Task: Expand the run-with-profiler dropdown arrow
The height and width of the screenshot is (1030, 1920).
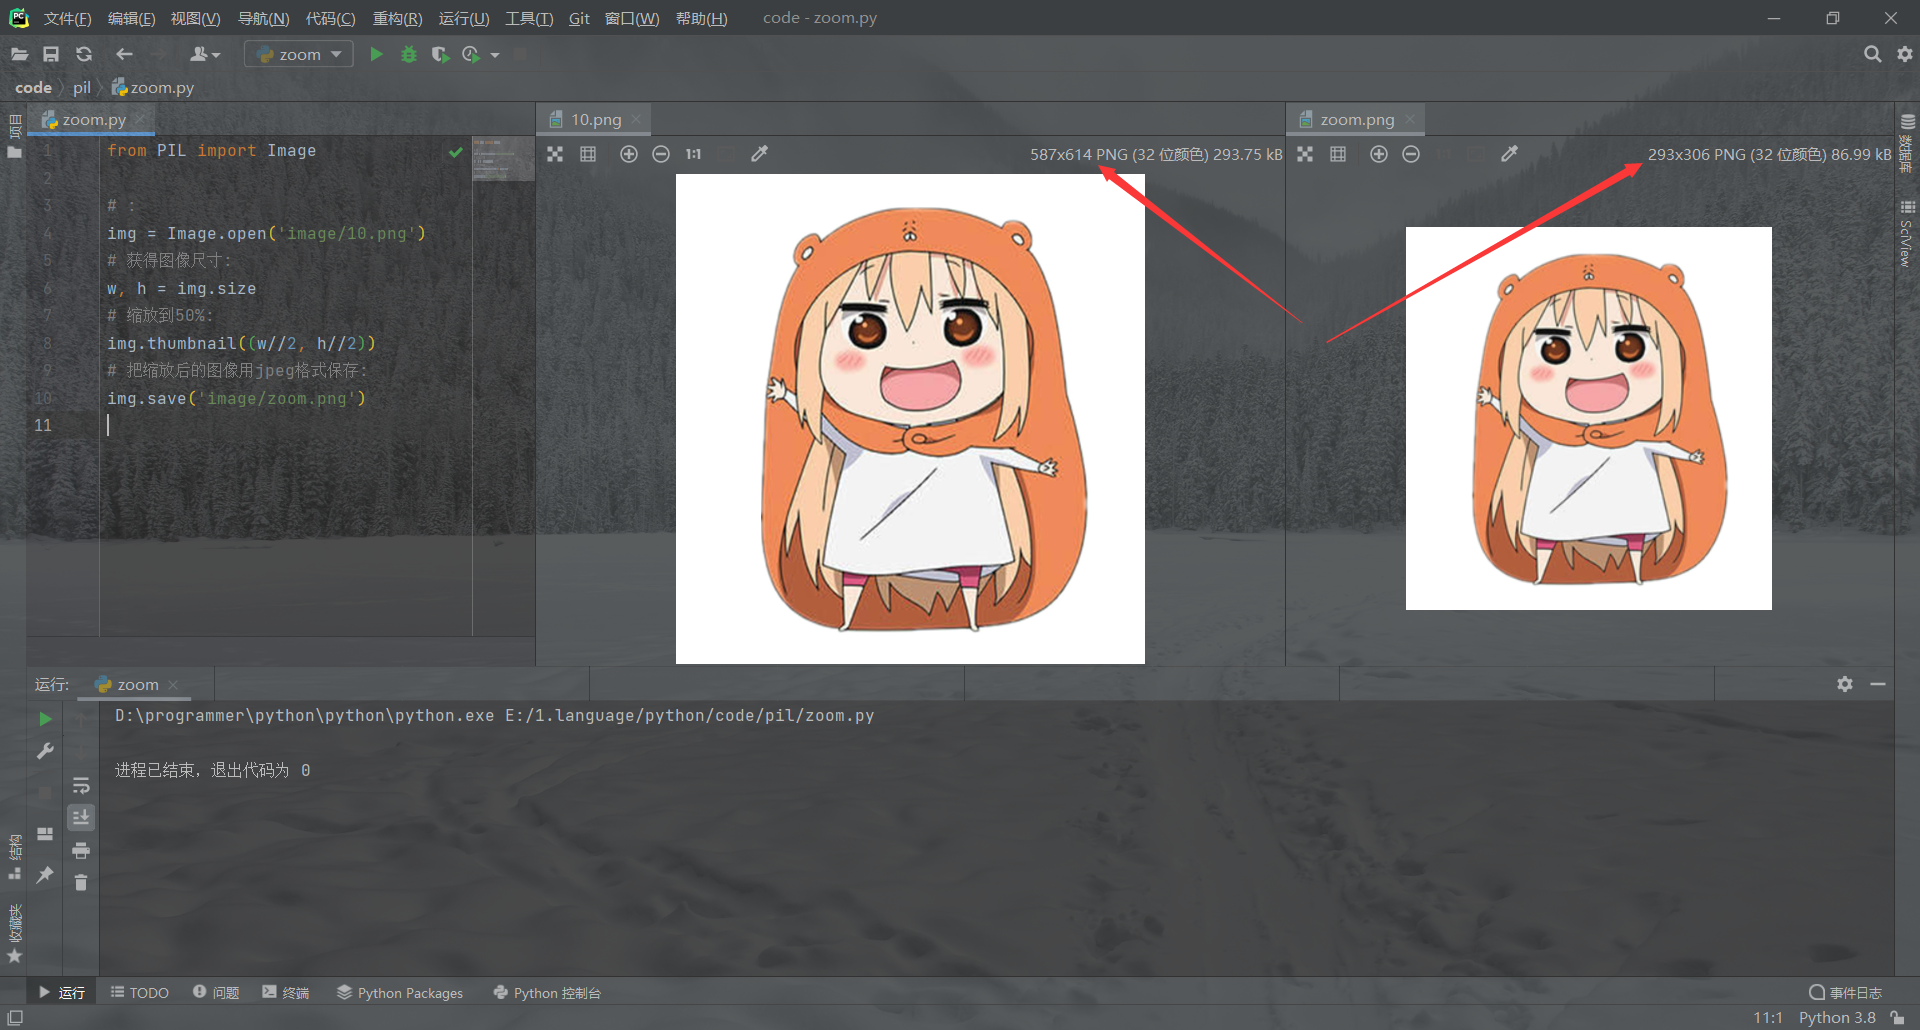Action: point(495,55)
